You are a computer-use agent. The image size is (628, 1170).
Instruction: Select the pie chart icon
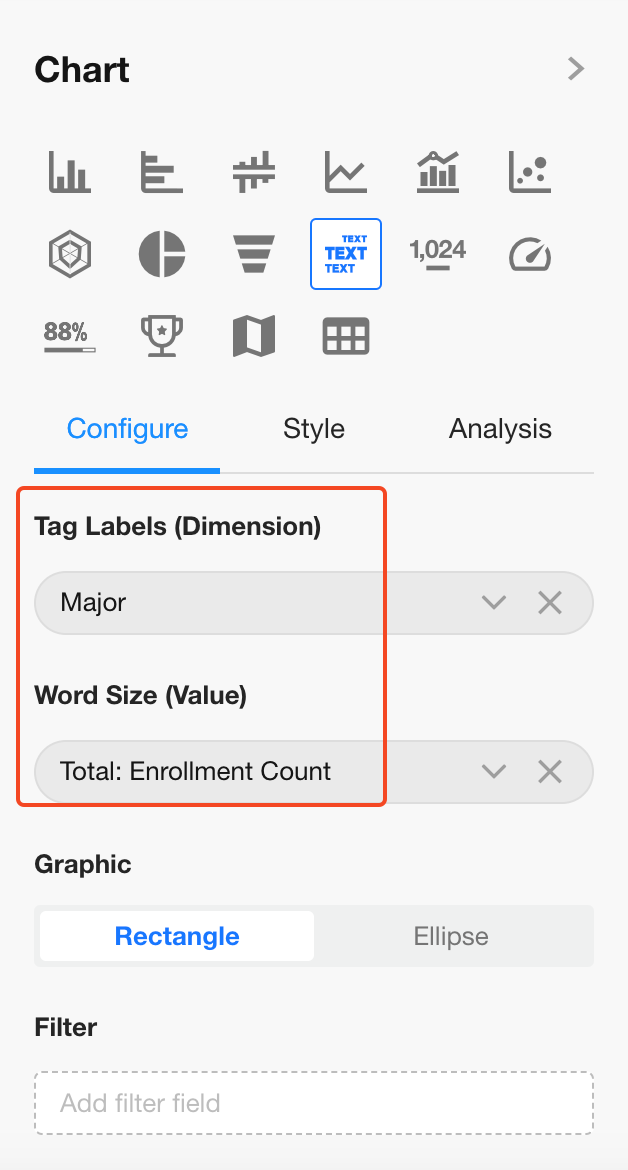(161, 254)
